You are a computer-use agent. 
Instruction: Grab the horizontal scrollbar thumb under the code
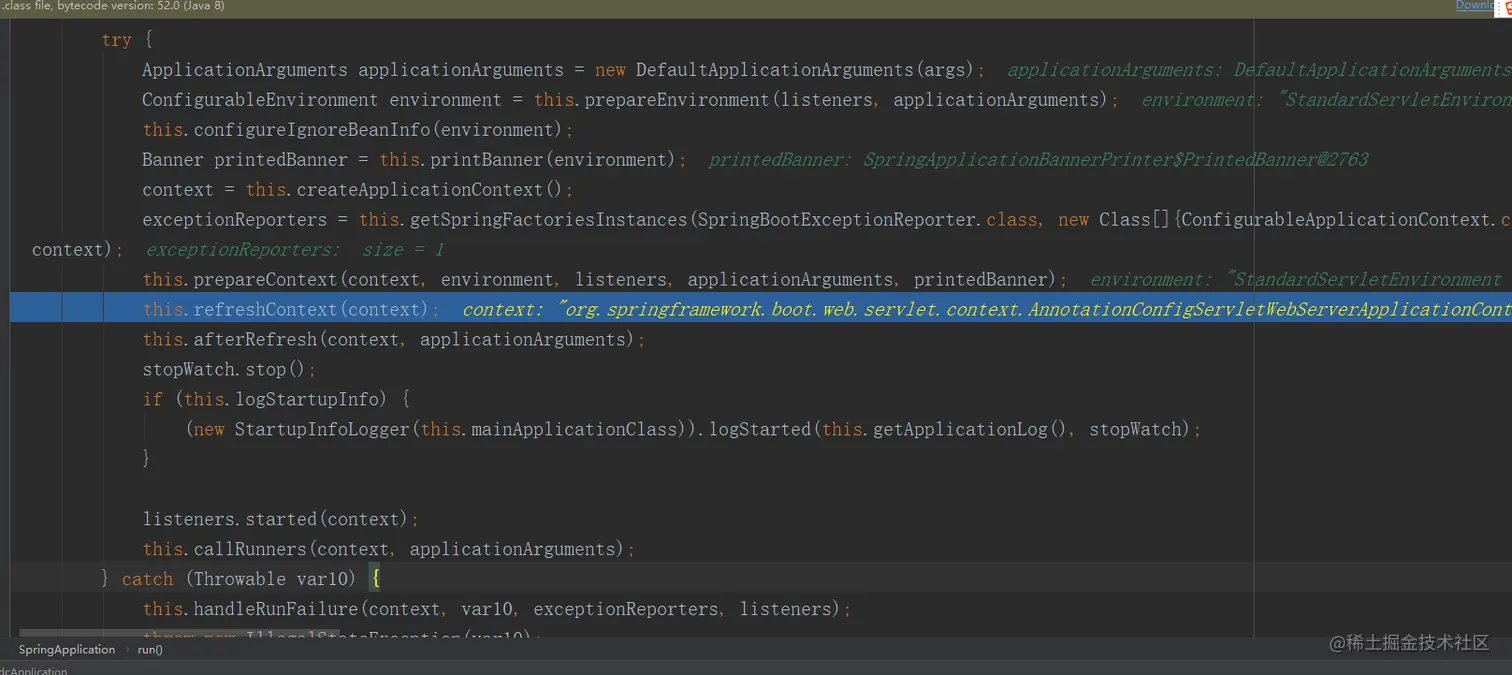coord(180,634)
